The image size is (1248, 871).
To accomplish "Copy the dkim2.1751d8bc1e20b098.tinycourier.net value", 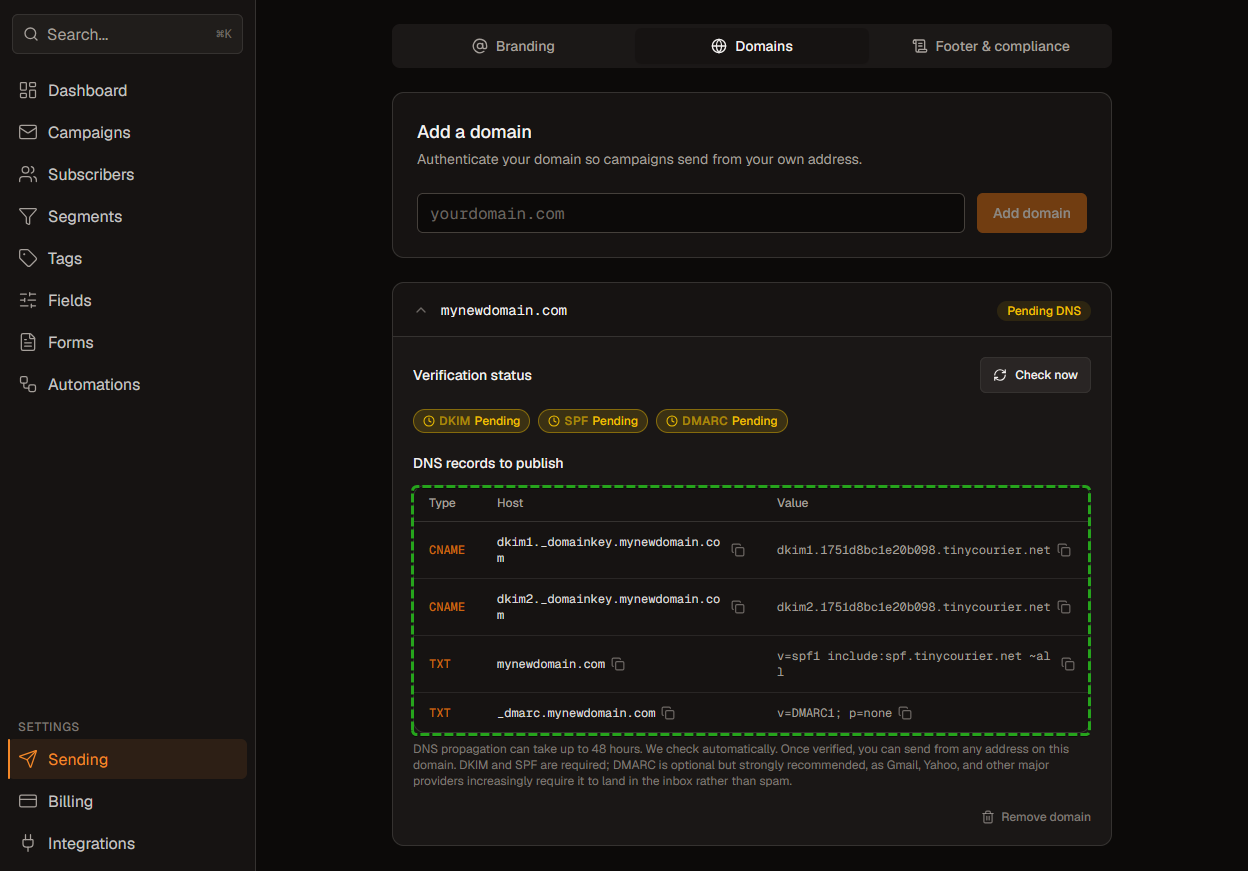I will pyautogui.click(x=1064, y=607).
